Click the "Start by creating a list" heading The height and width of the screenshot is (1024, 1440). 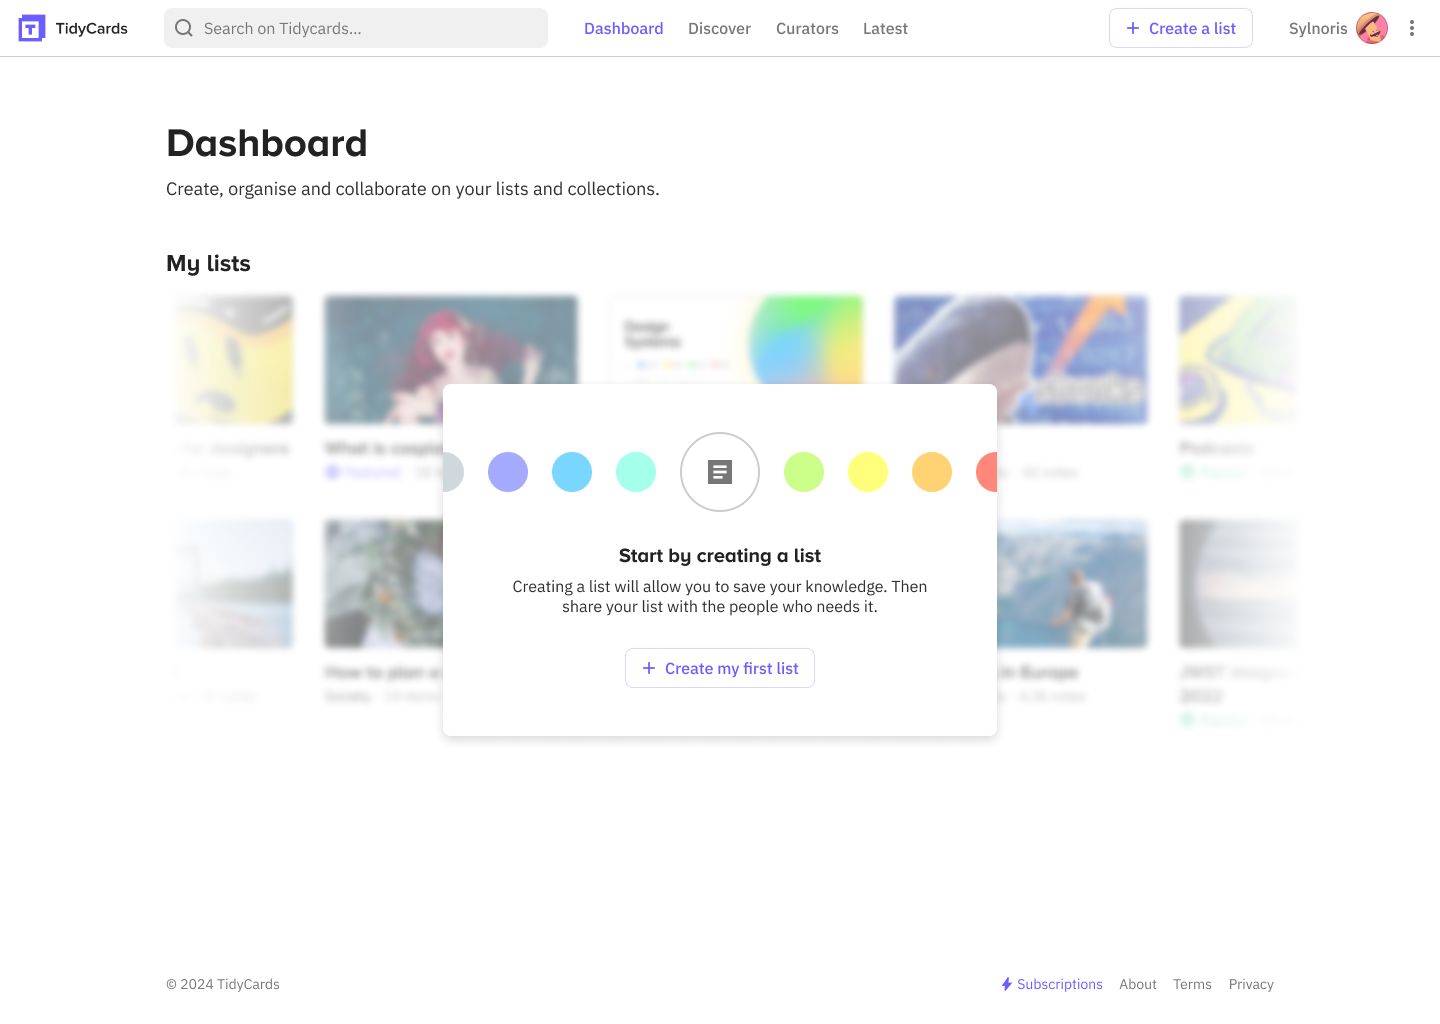click(720, 555)
